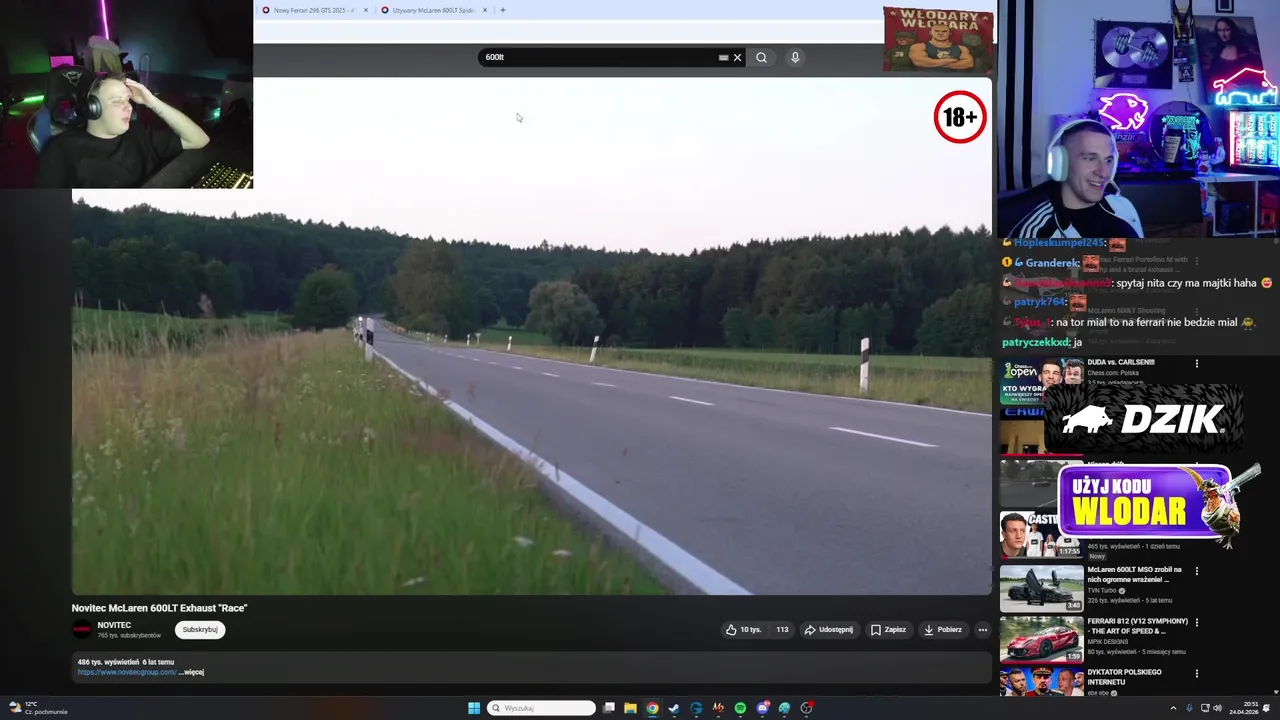The width and height of the screenshot is (1280, 720).
Task: Open options menu for DUDA vs. CARLSEN video
Action: (x=1197, y=363)
